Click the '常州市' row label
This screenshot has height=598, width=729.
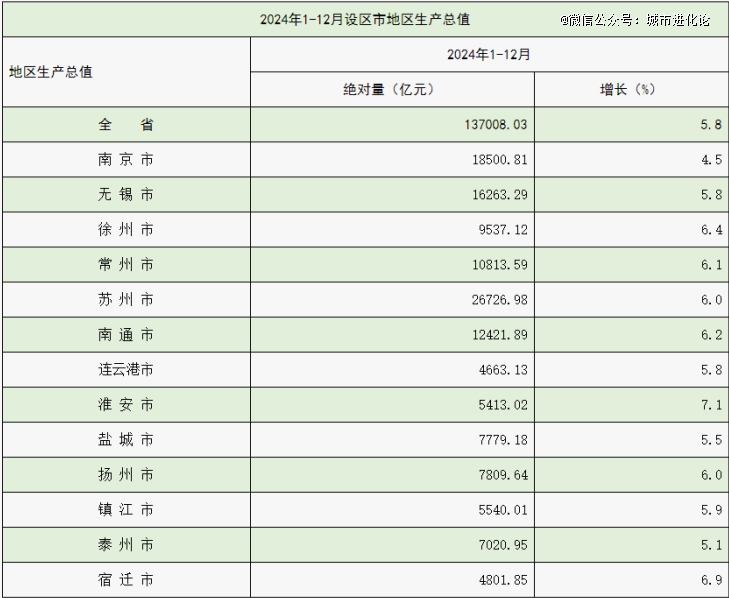click(126, 264)
